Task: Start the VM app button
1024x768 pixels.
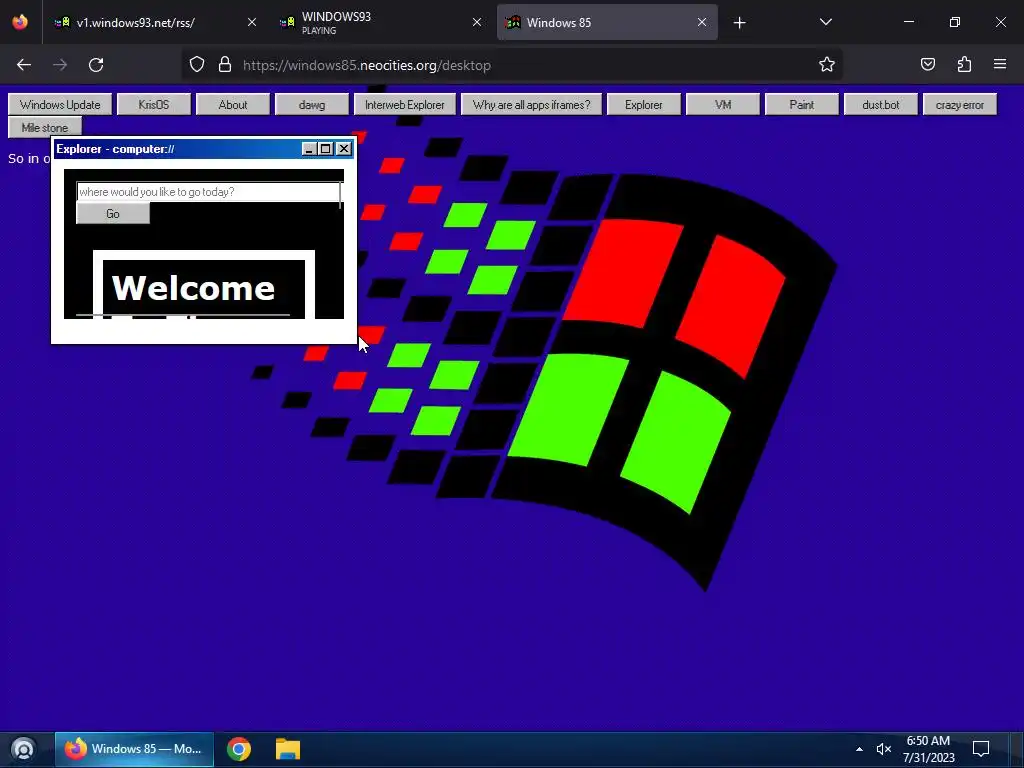Action: click(722, 104)
